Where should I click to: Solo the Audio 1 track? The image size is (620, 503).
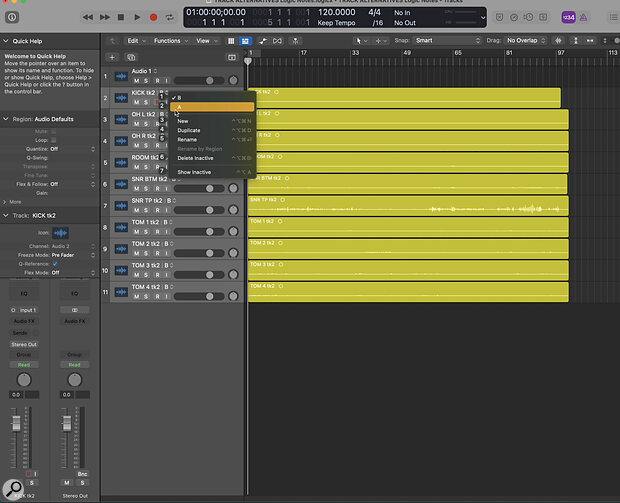pyautogui.click(x=146, y=81)
